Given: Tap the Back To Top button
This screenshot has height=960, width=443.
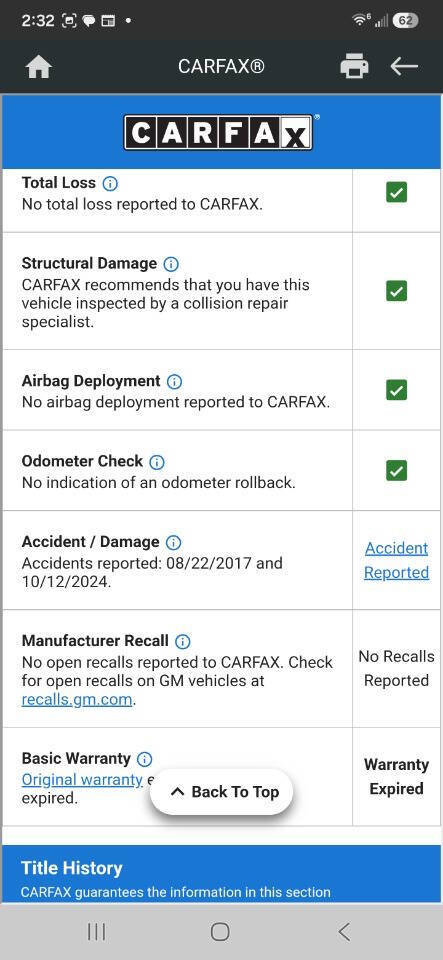Looking at the screenshot, I should click(x=222, y=792).
